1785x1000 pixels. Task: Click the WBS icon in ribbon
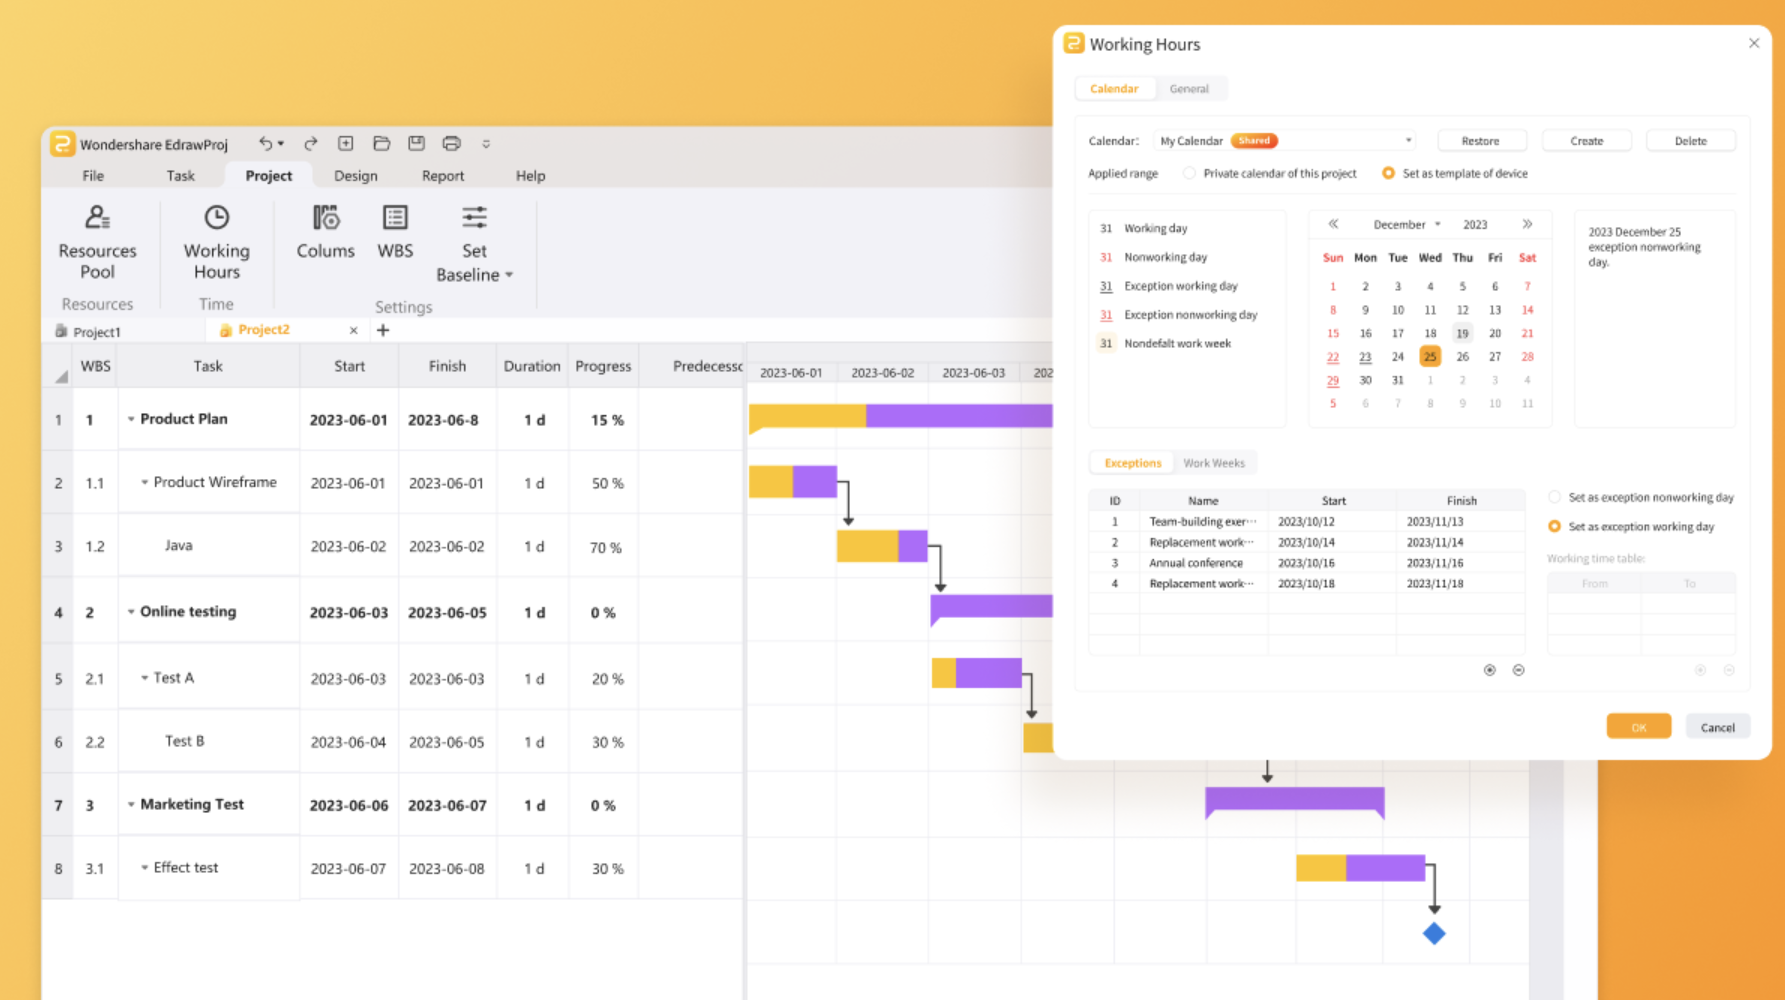[x=395, y=218]
